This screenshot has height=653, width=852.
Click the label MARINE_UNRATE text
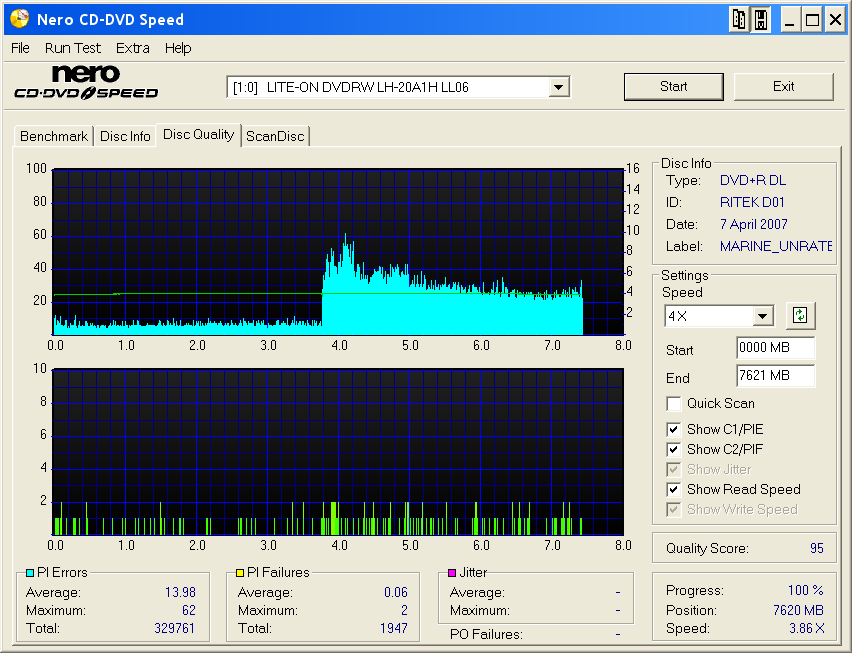(775, 247)
